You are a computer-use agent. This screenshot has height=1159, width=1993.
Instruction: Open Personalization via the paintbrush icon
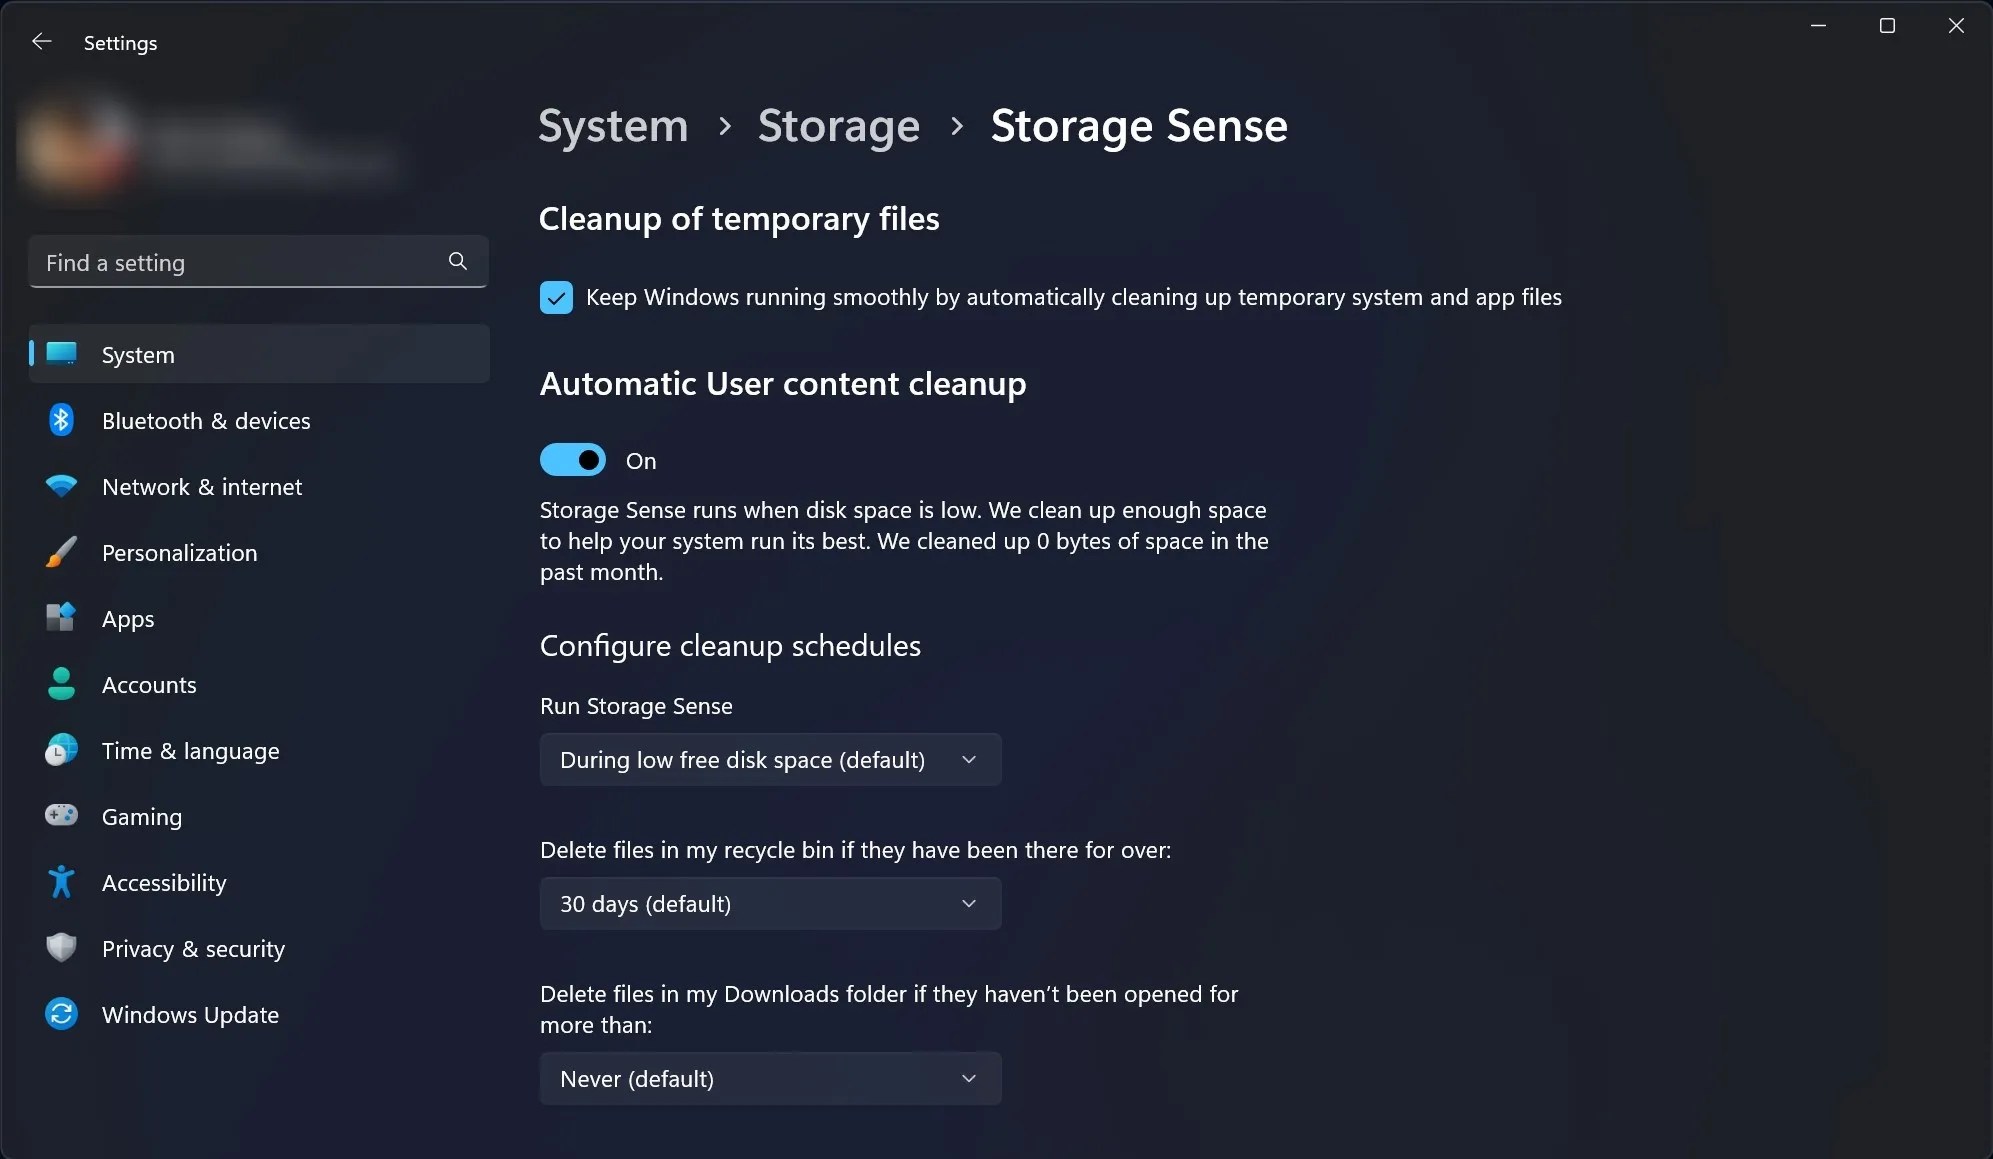point(60,552)
